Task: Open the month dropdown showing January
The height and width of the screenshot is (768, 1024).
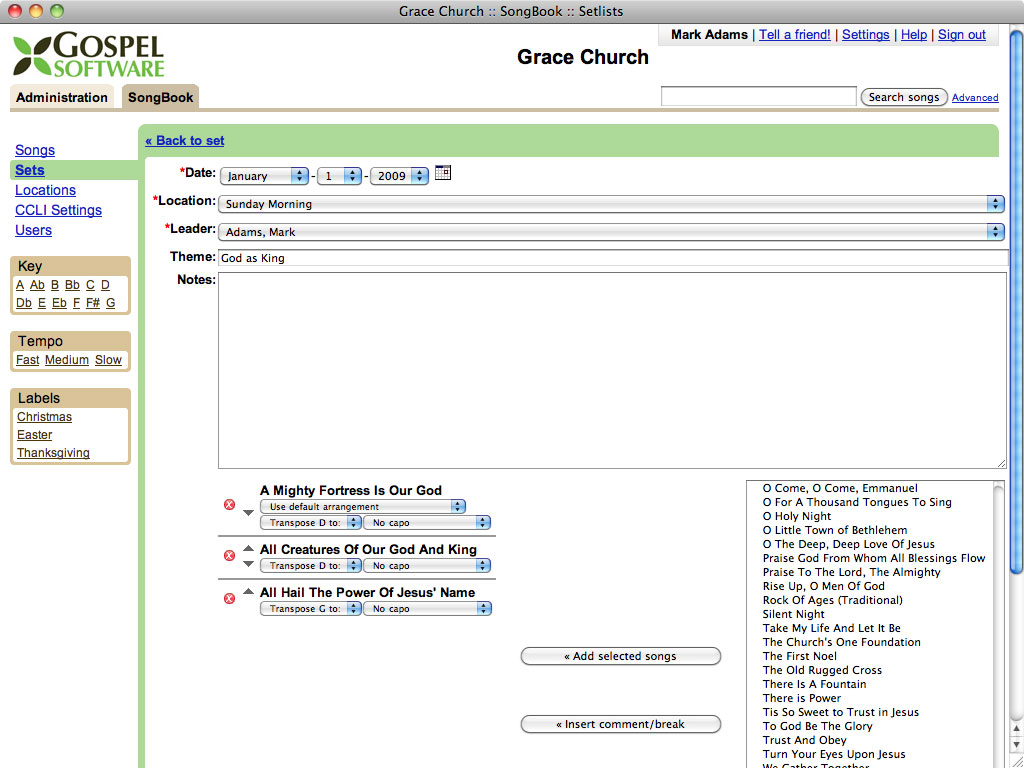Action: click(264, 176)
